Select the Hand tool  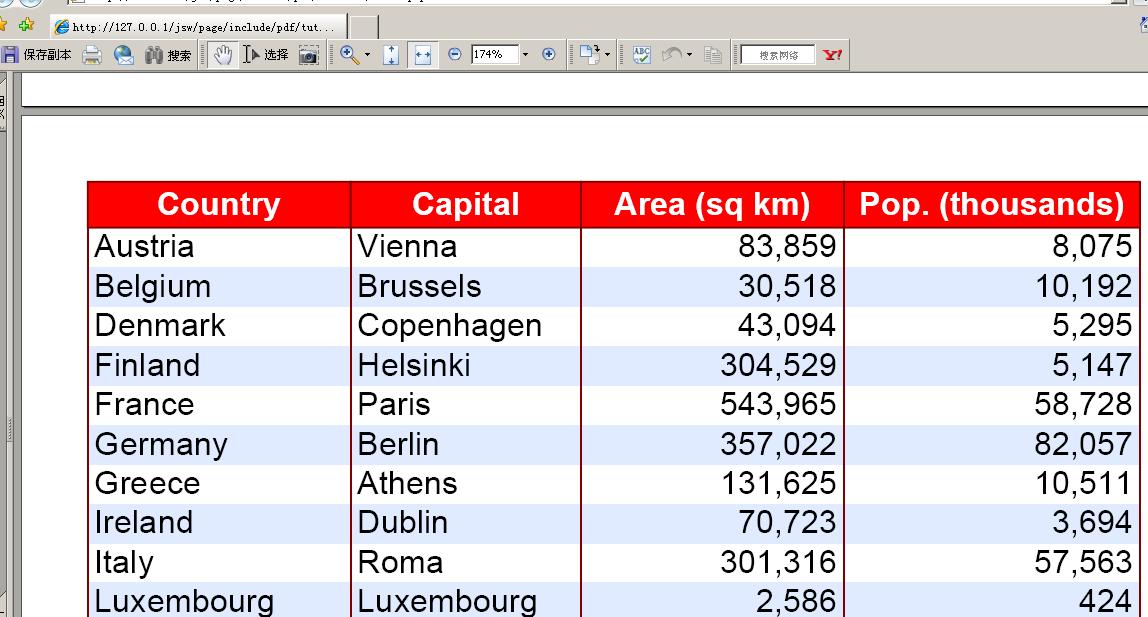(x=223, y=55)
